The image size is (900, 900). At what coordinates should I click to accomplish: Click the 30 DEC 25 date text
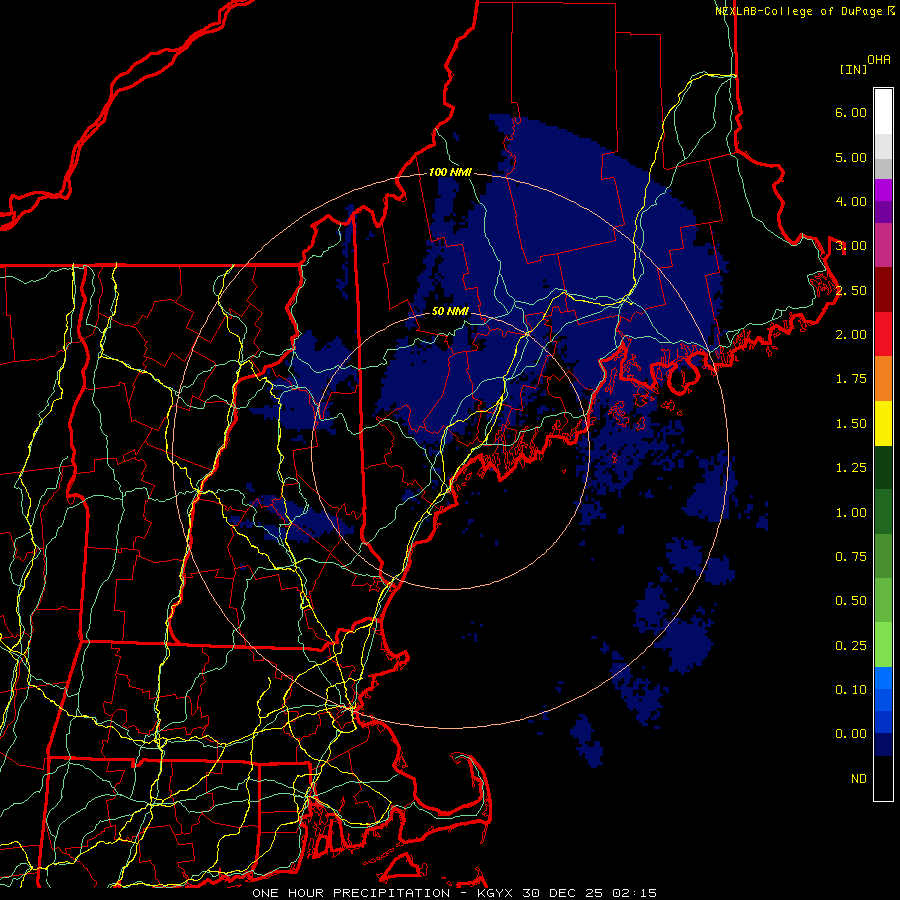point(564,893)
